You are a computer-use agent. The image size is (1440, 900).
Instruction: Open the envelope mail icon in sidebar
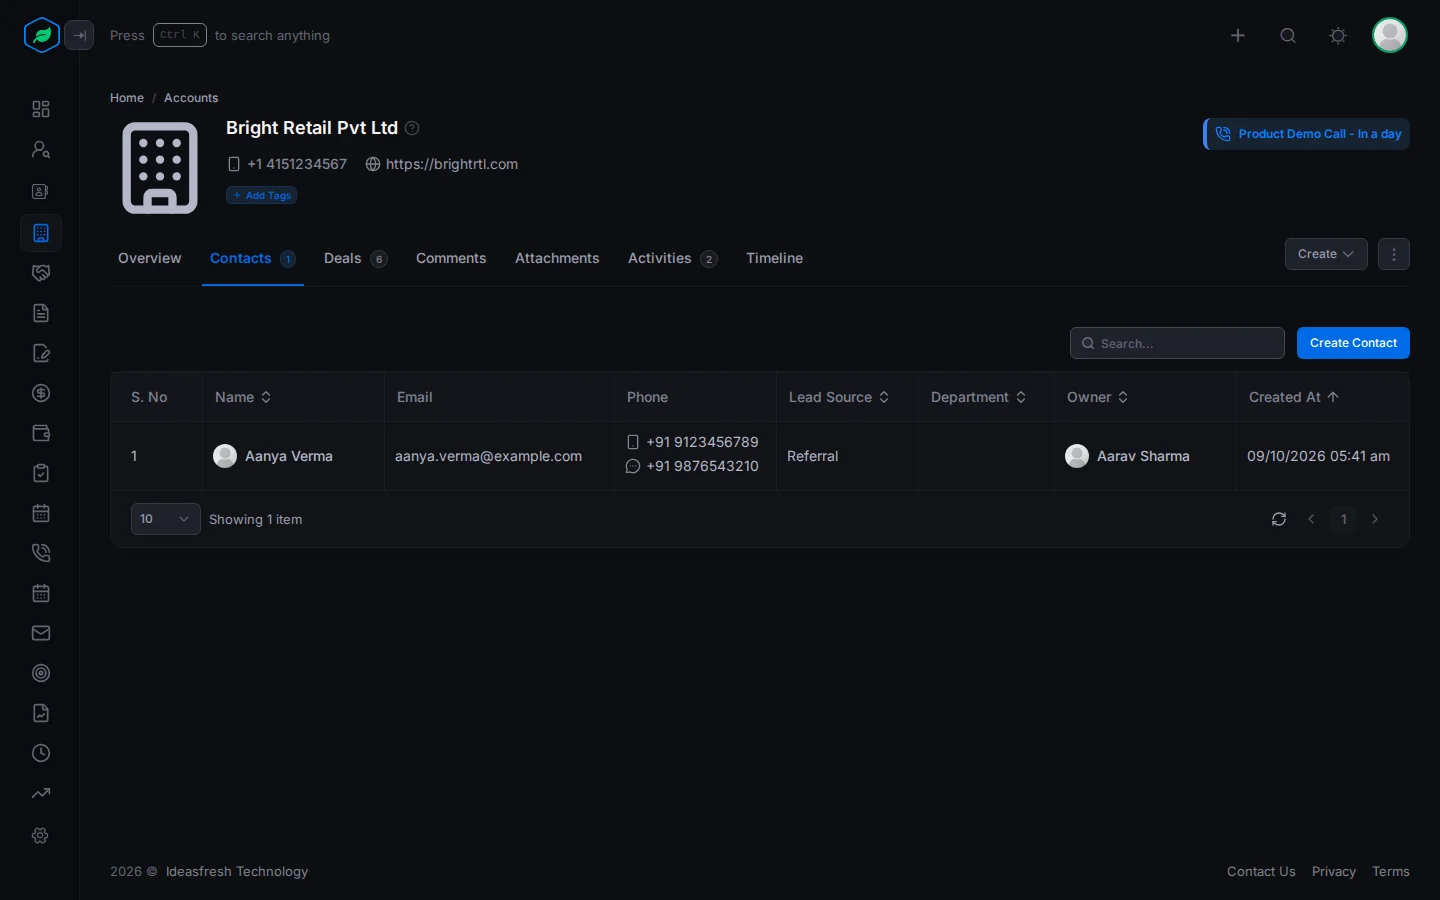(41, 633)
